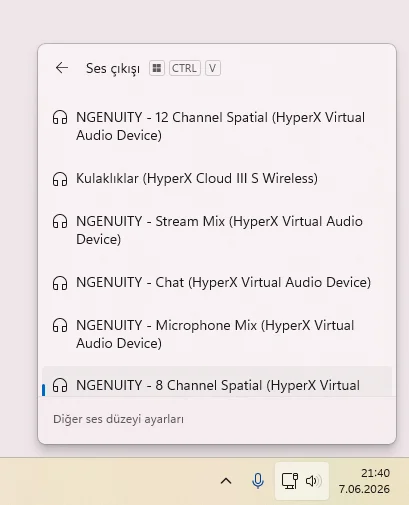Click the headphone icon beside Stream Mix
The image size is (409, 505).
pos(60,221)
